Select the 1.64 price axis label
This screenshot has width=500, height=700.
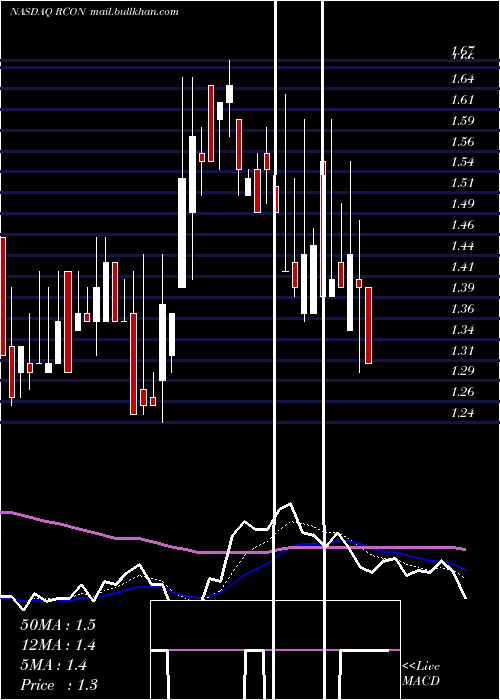pyautogui.click(x=462, y=79)
